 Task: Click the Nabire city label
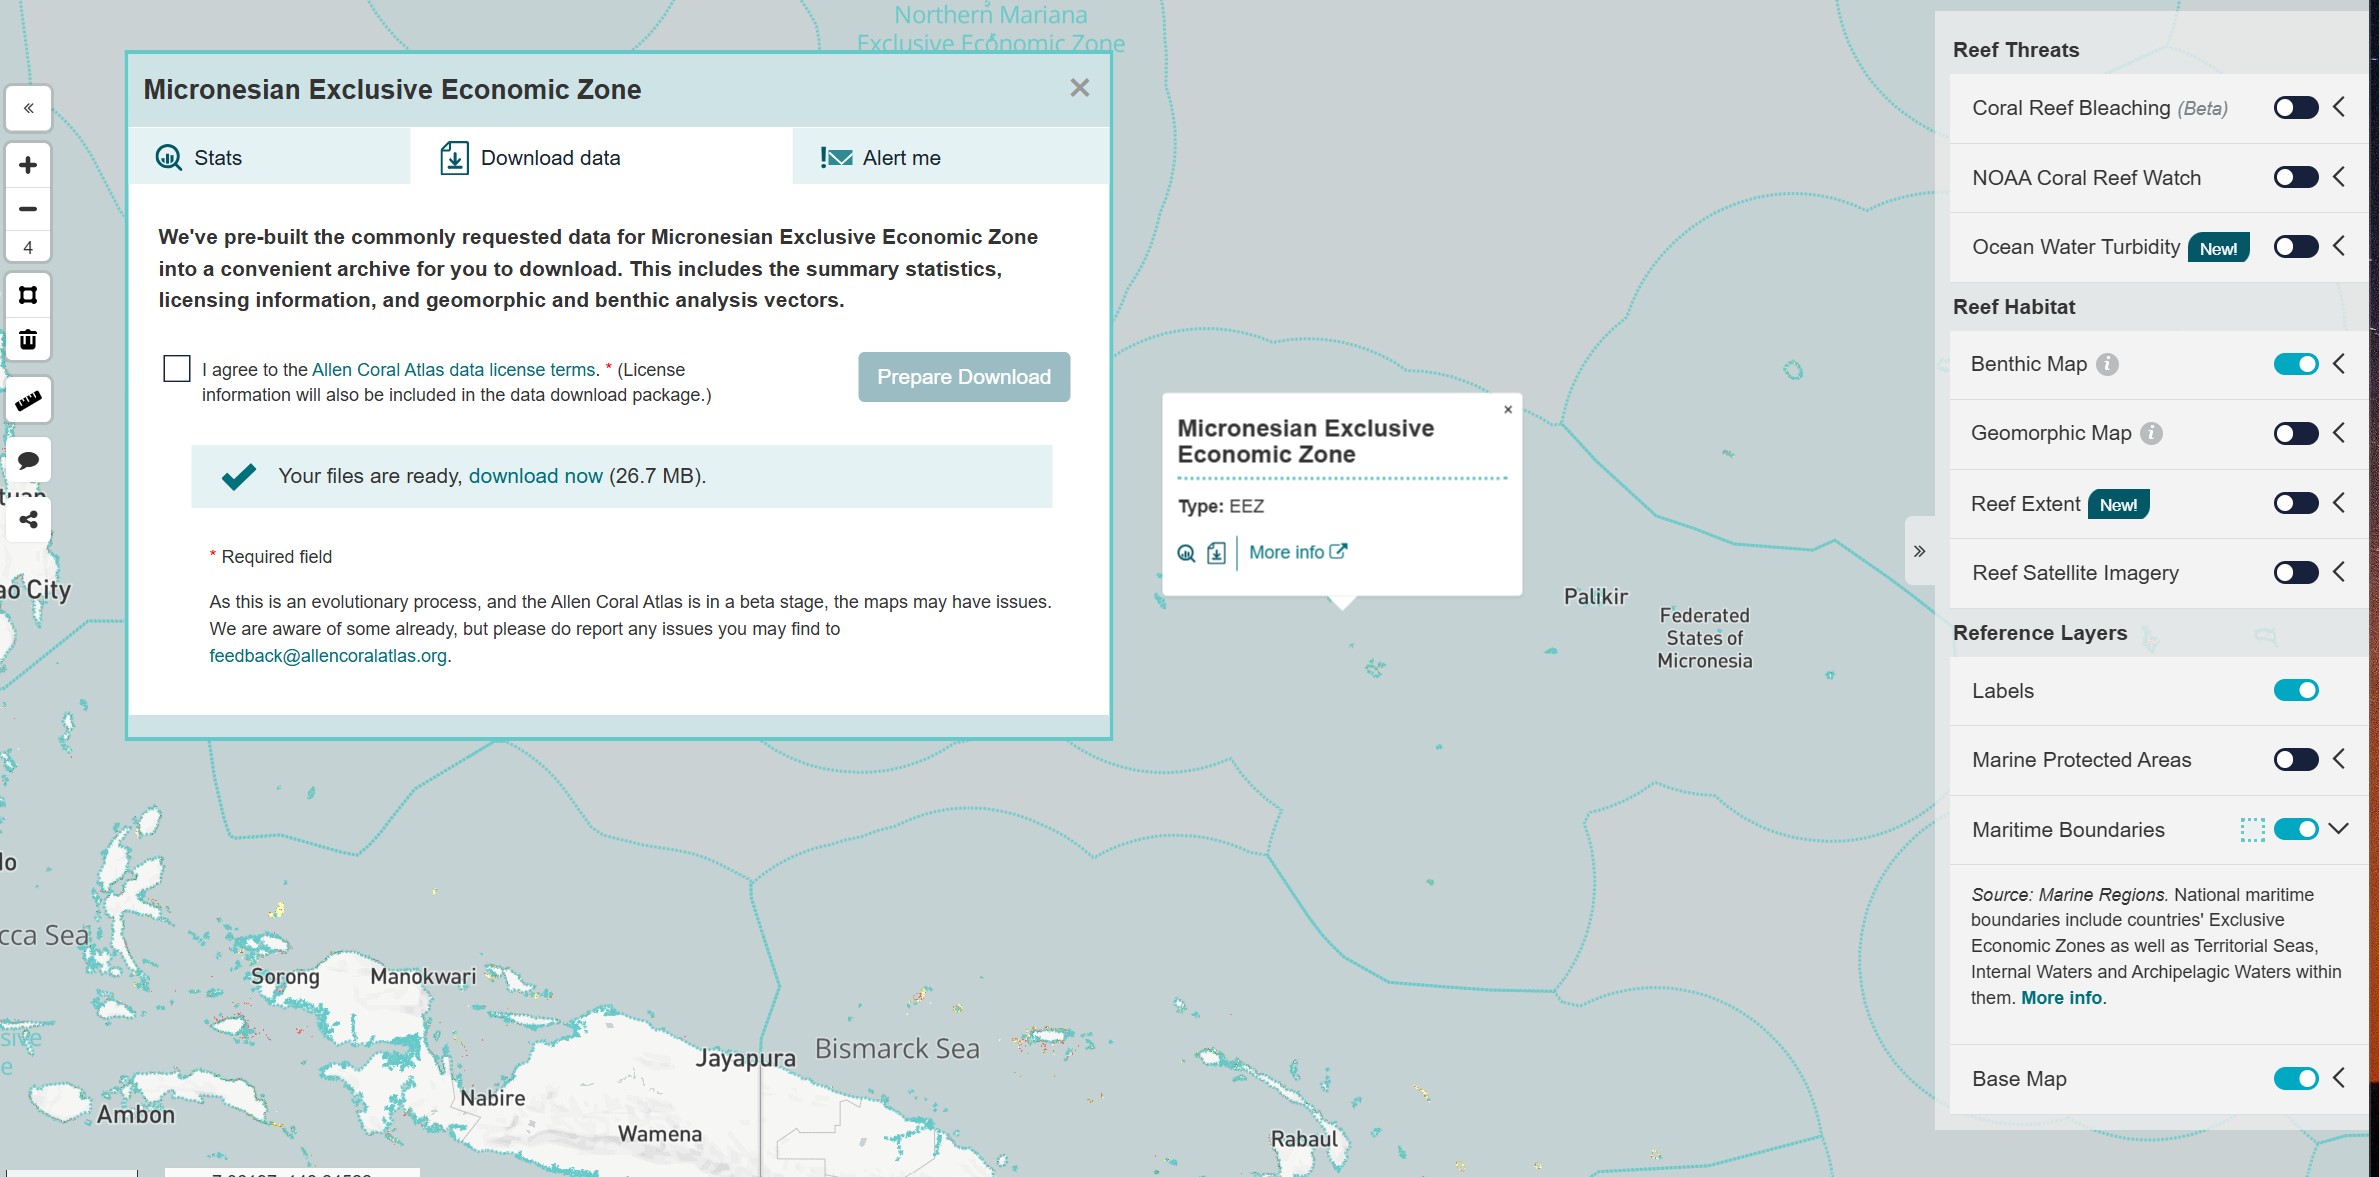click(493, 1098)
